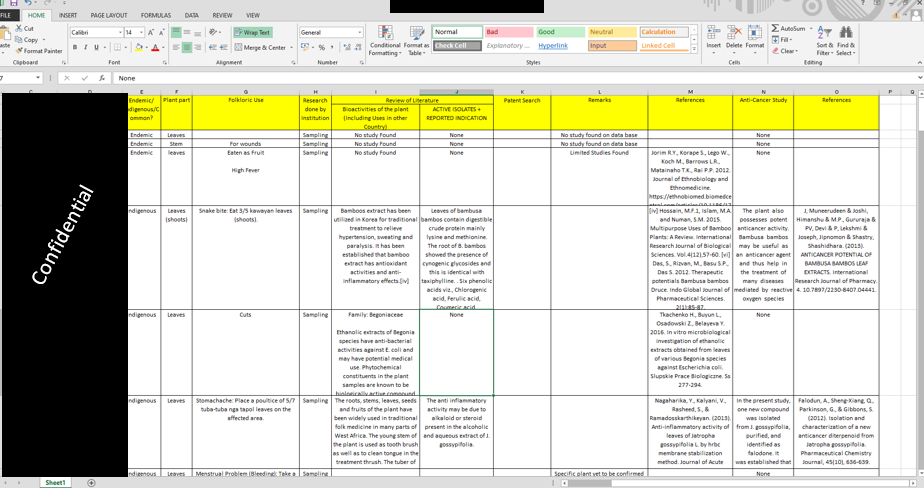924x488 pixels.
Task: Switch to the PAGE LAYOUT tab
Action: click(x=108, y=15)
